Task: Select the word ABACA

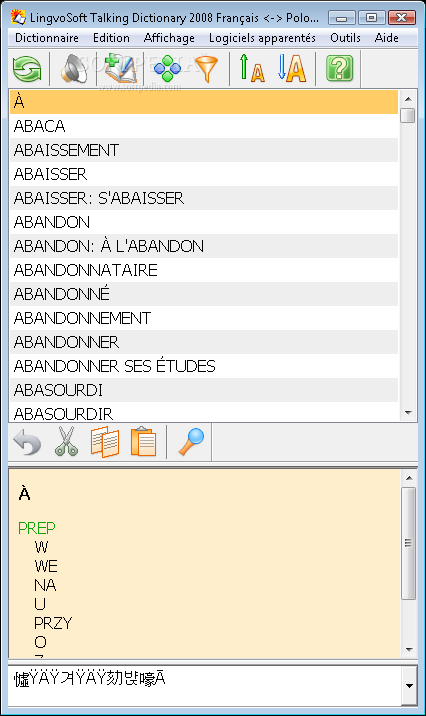Action: click(204, 126)
